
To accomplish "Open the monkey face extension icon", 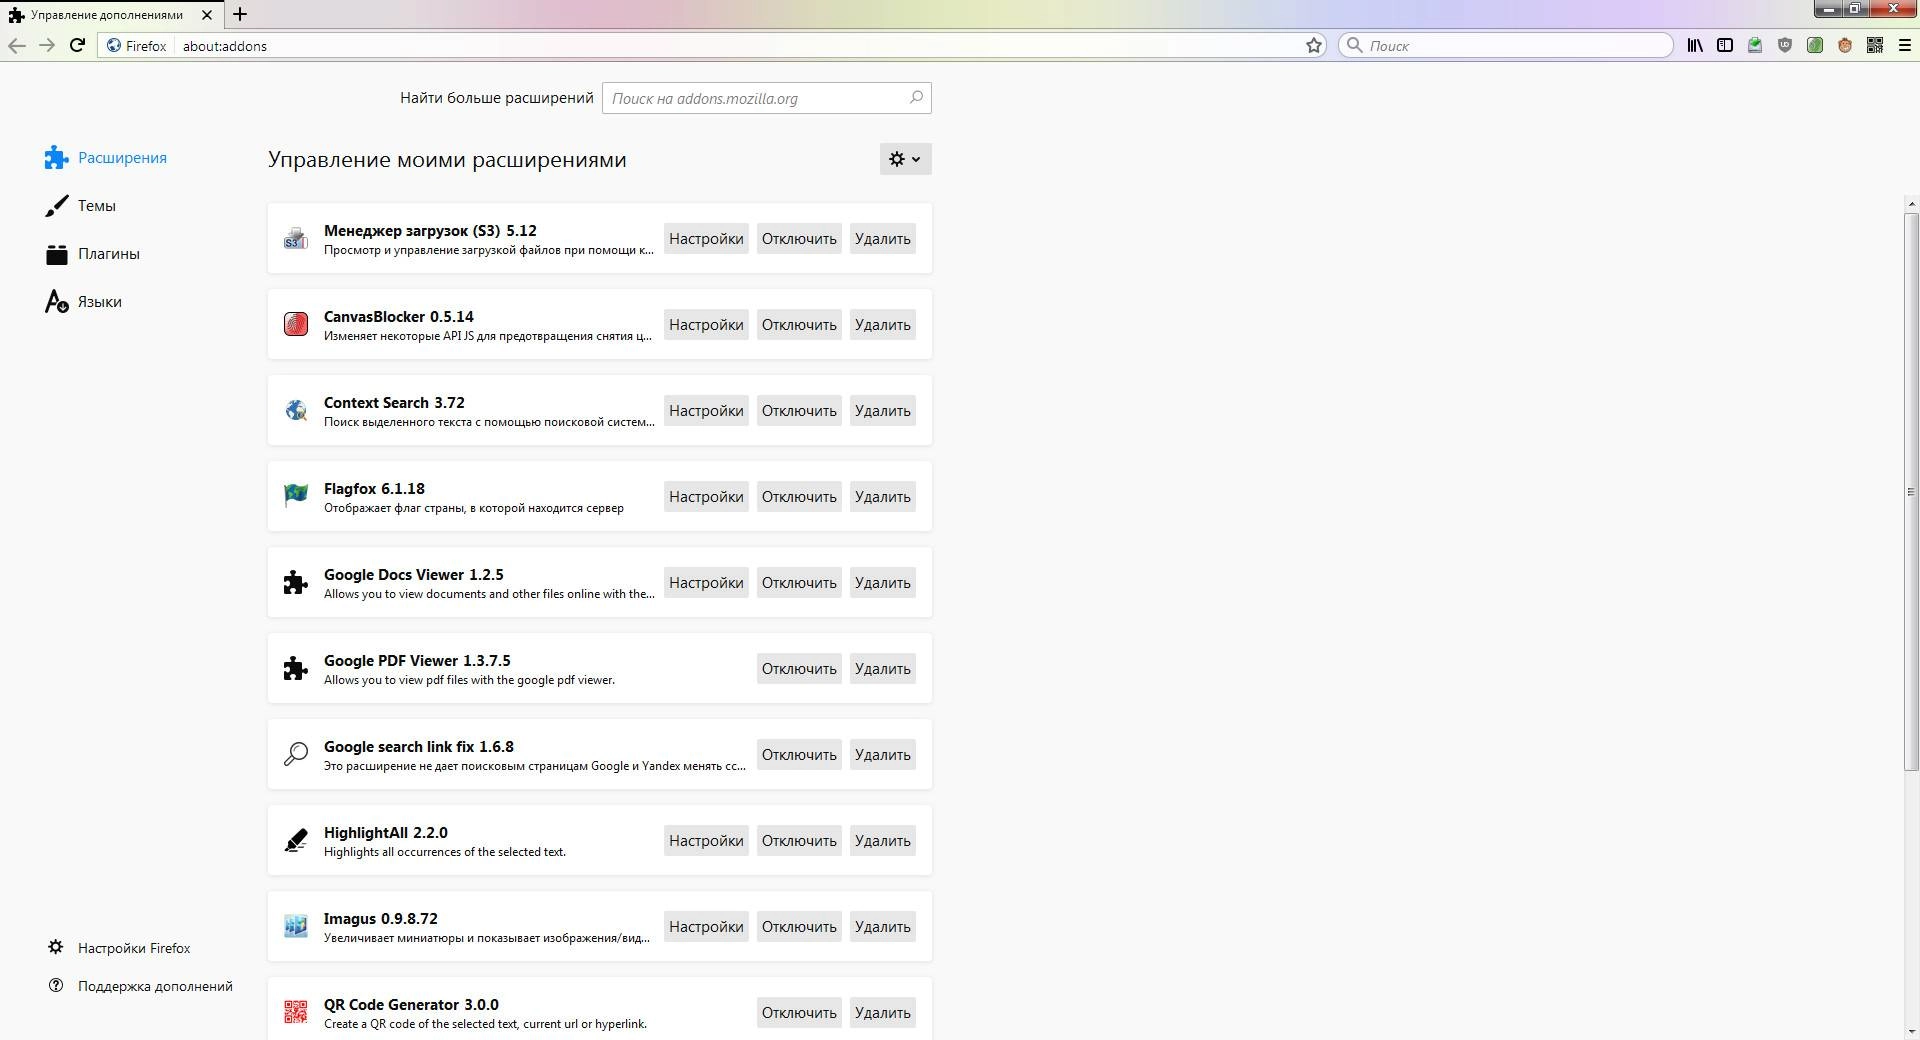I will 1845,45.
